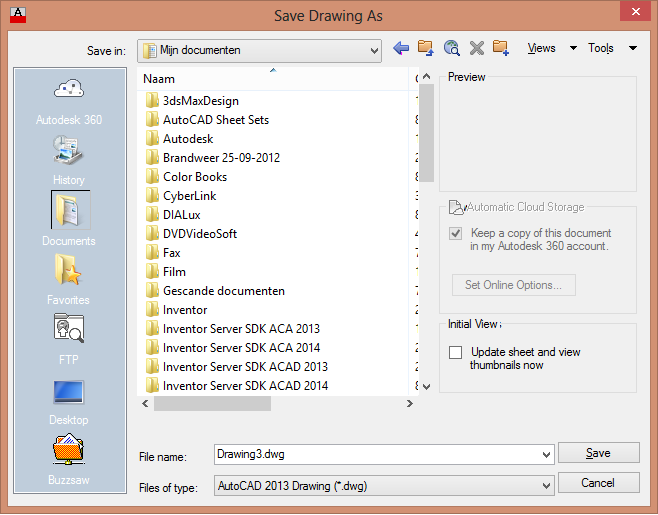Select the DIALux folder icon
This screenshot has height=515, width=658.
[152, 214]
